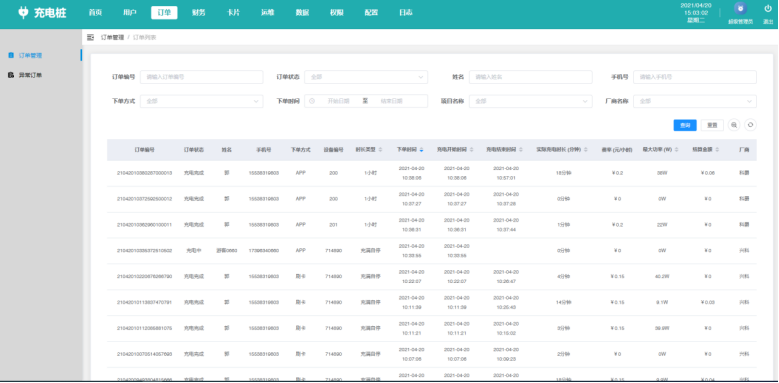Click the blue 查询 button

click(685, 125)
